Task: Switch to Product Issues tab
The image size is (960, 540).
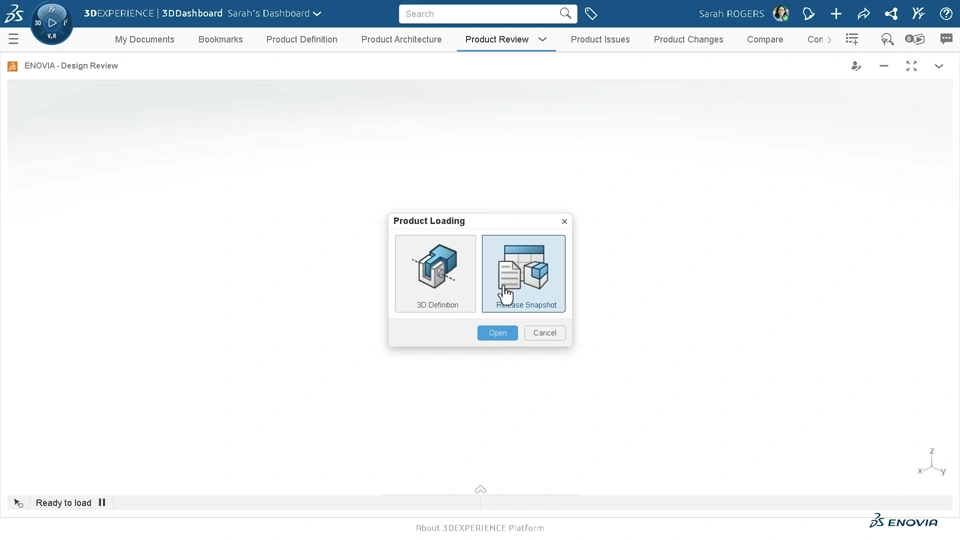Action: pyautogui.click(x=600, y=39)
